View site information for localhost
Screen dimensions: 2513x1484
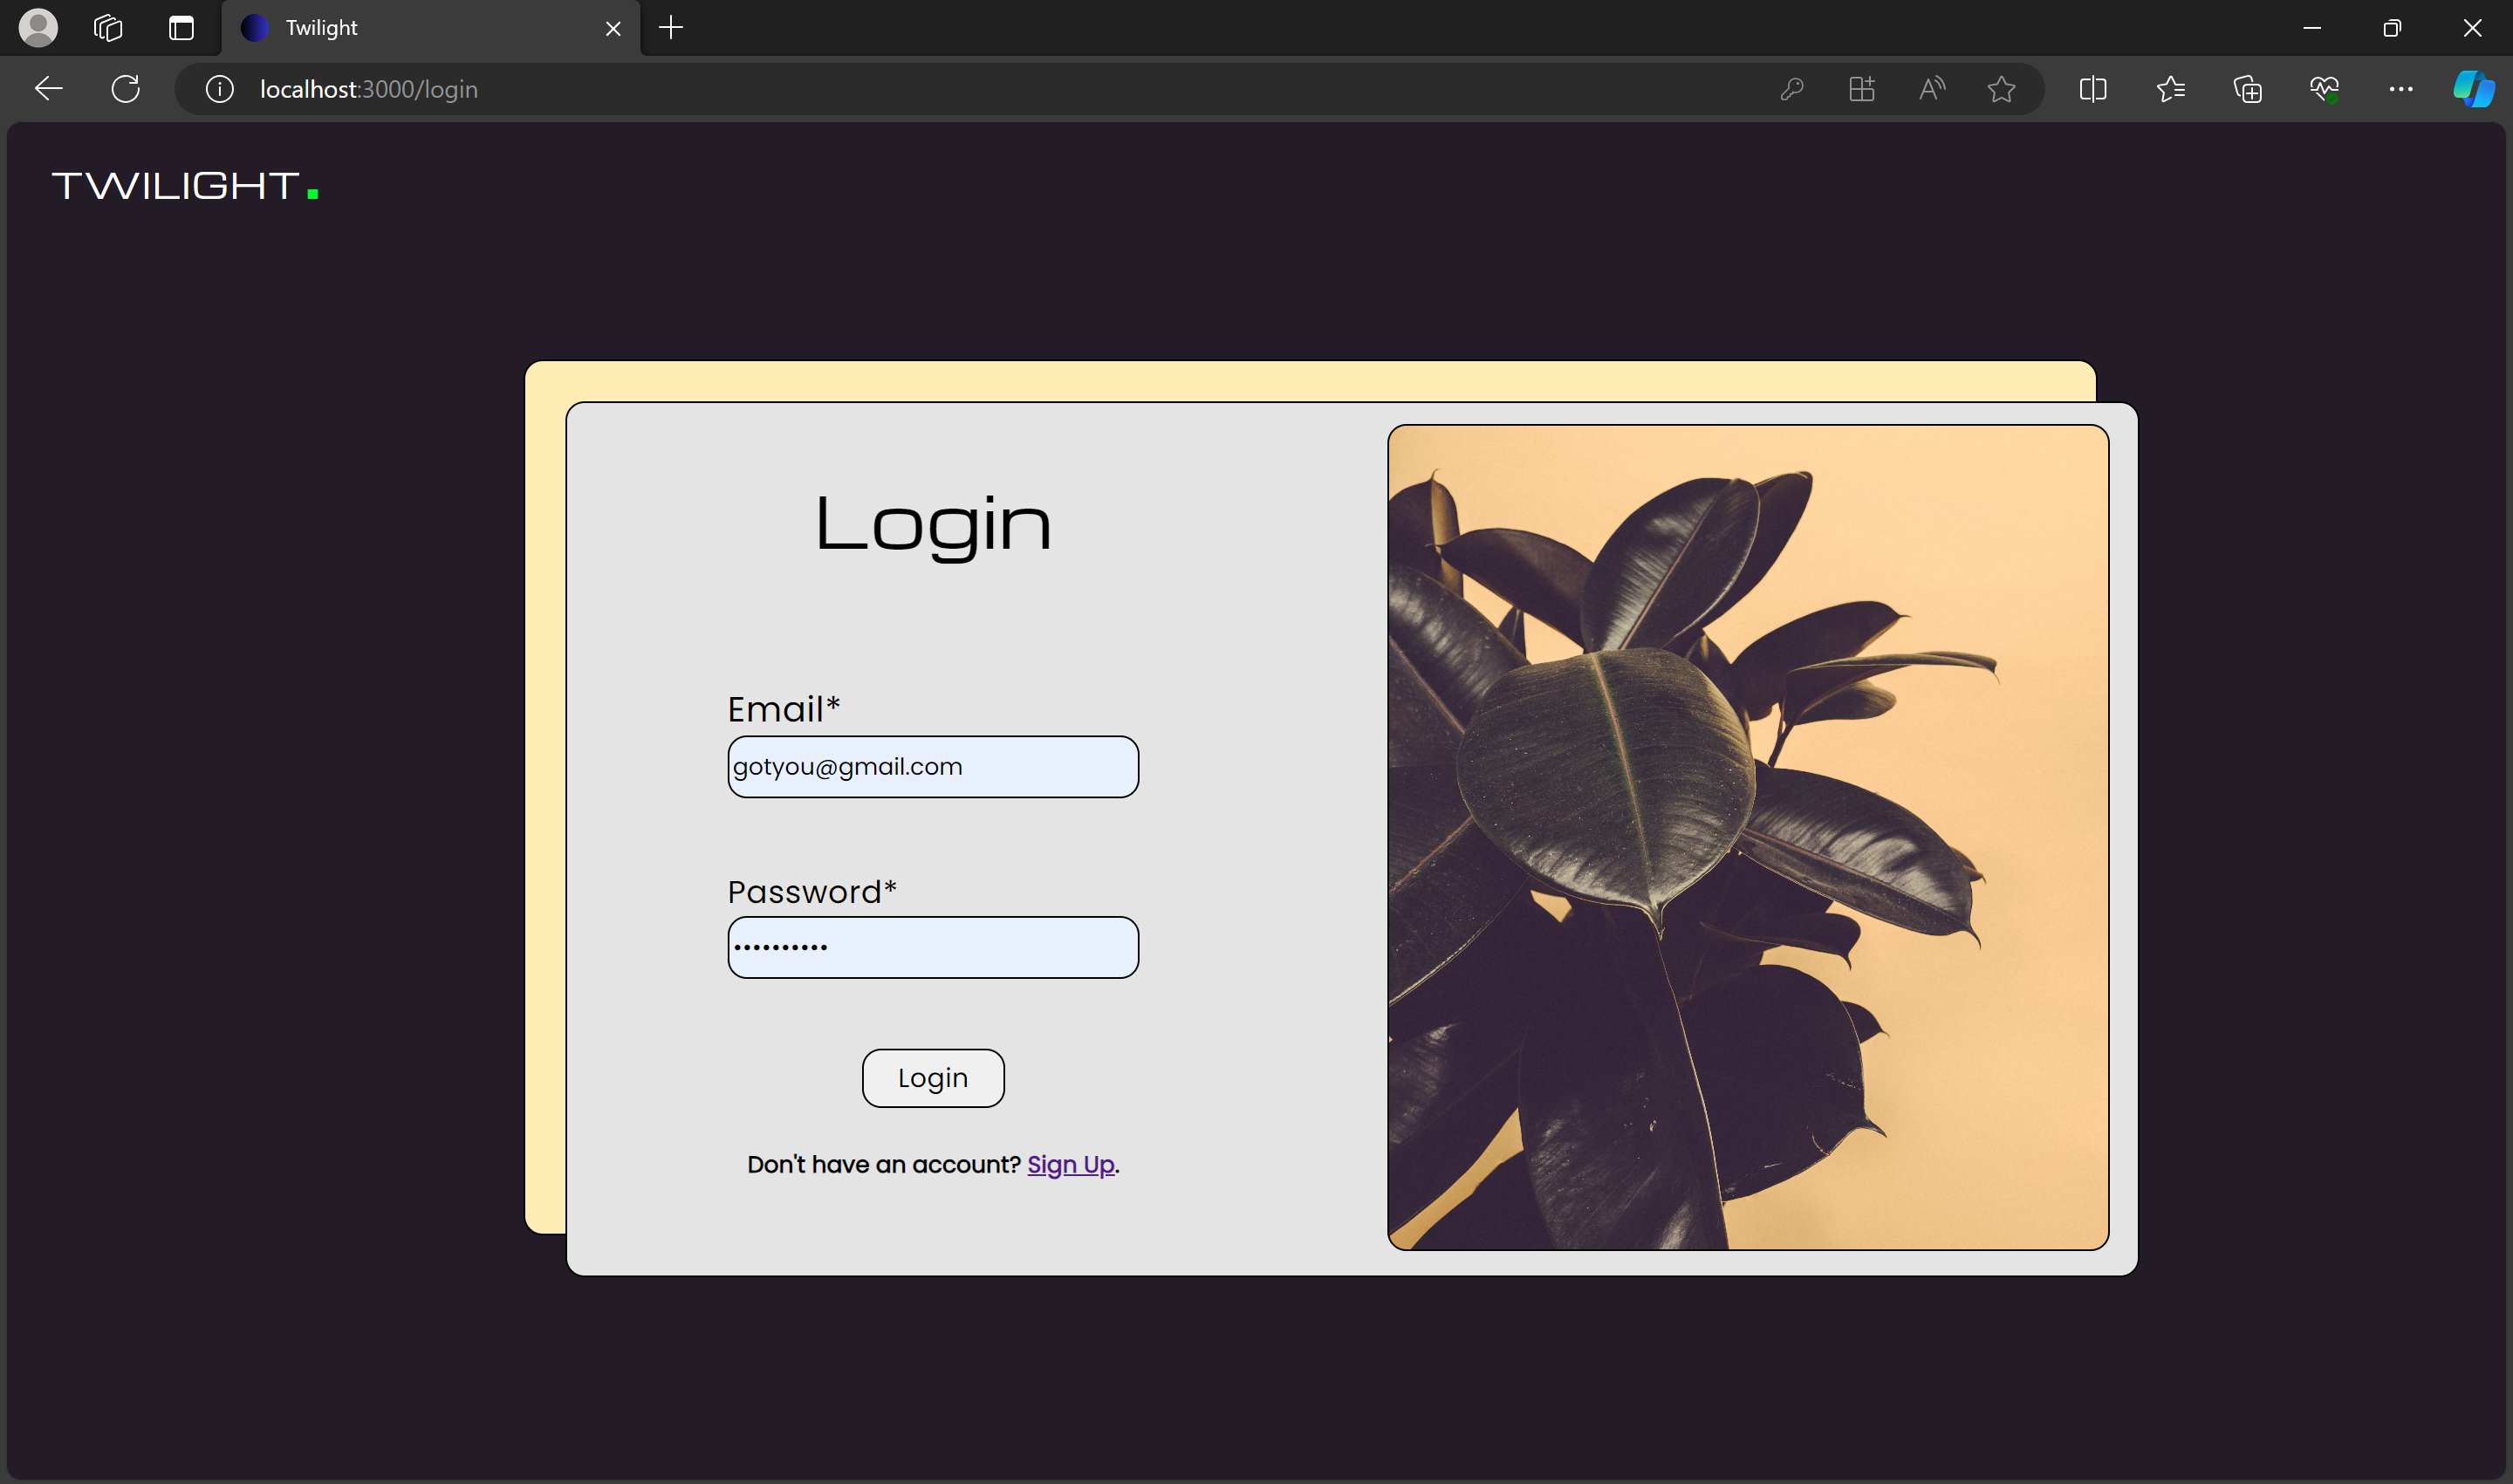click(218, 89)
